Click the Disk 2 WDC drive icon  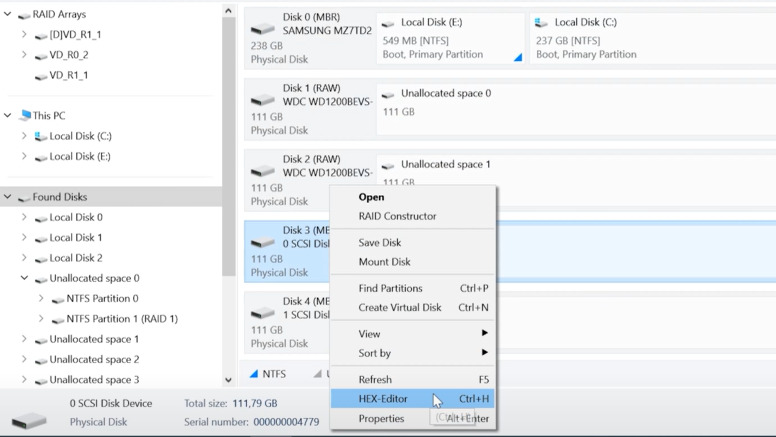click(263, 171)
